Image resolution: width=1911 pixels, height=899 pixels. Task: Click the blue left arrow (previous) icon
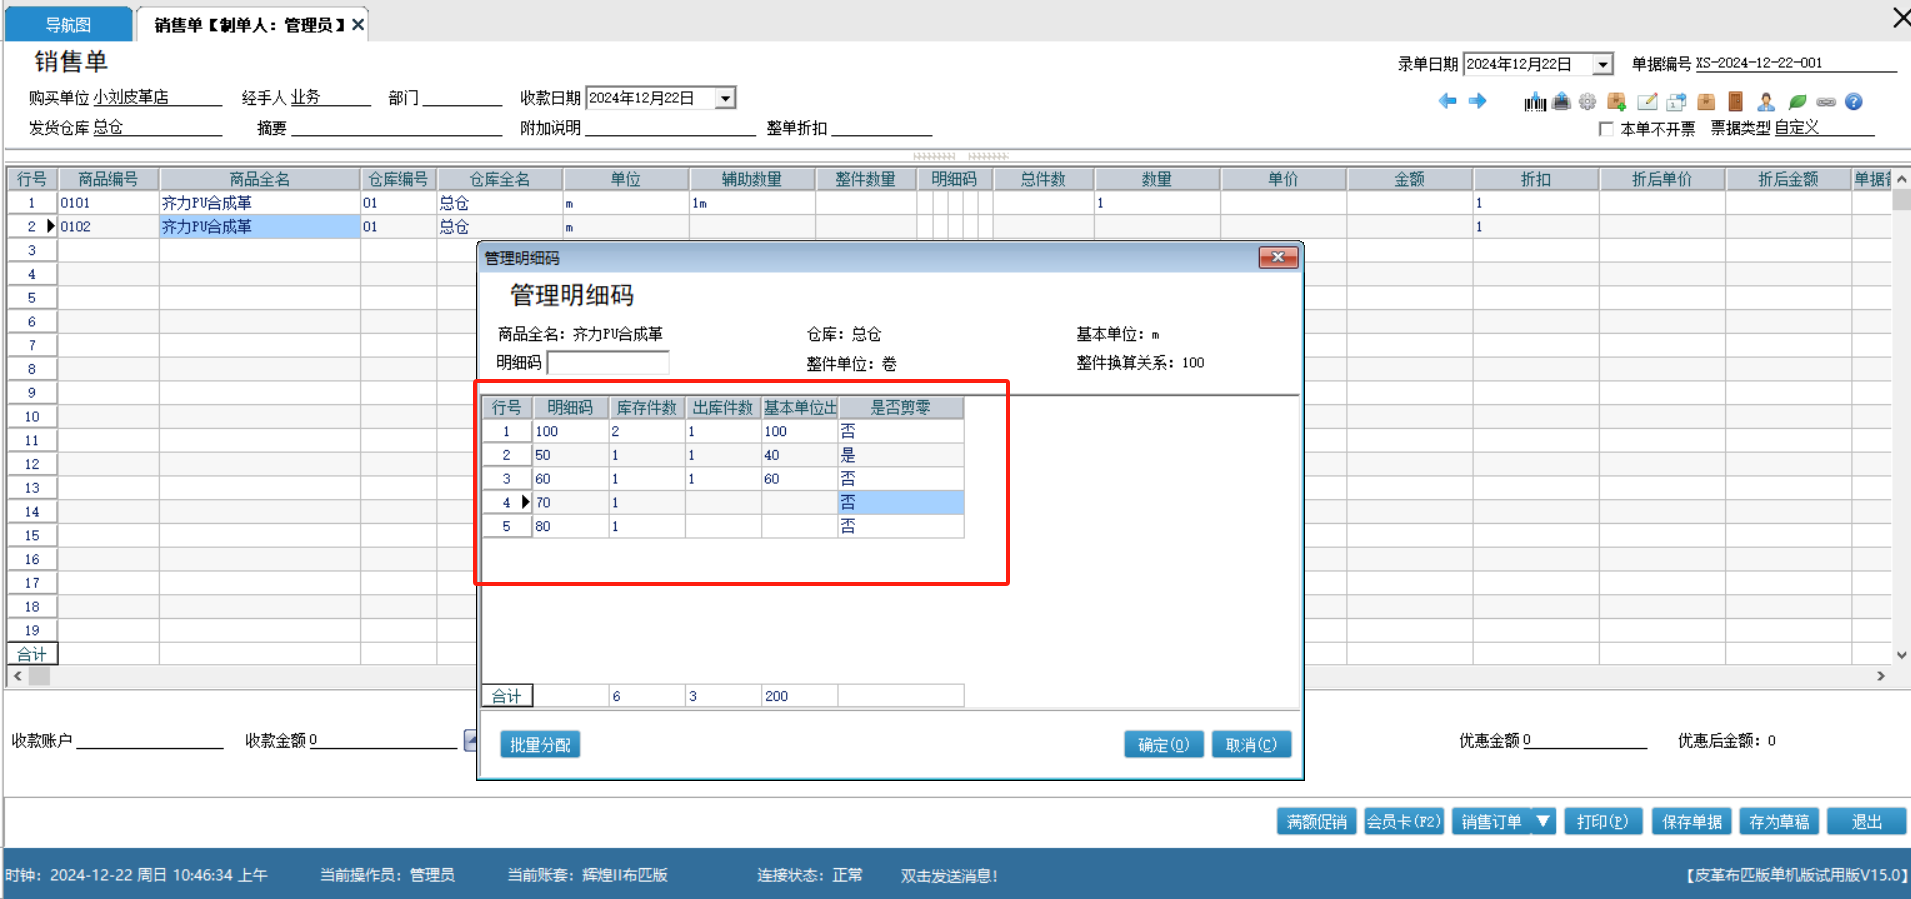(x=1447, y=101)
